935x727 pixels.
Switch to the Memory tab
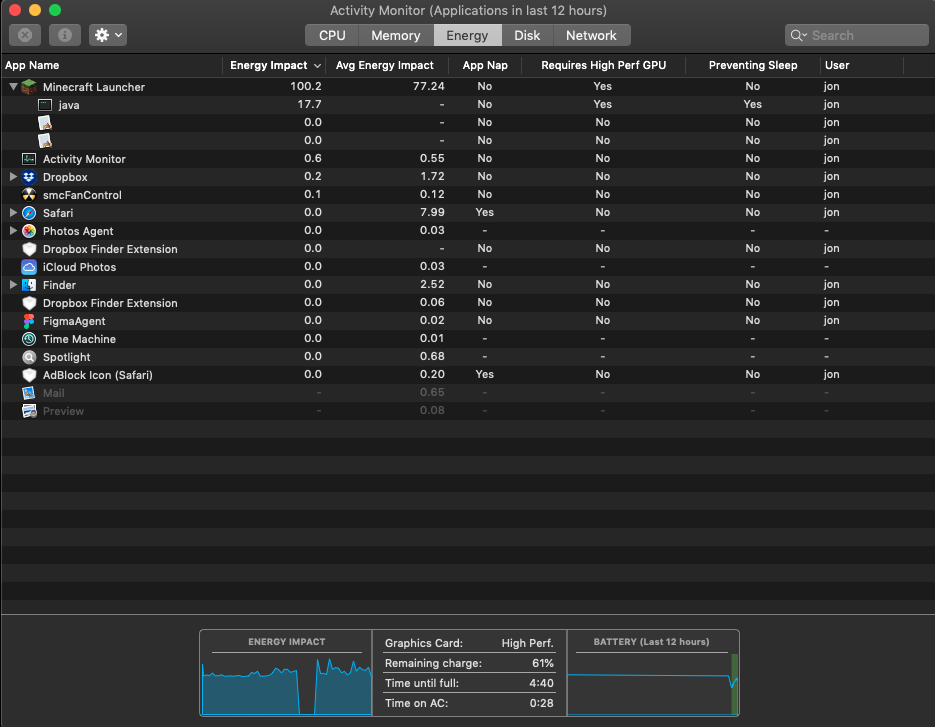395,35
